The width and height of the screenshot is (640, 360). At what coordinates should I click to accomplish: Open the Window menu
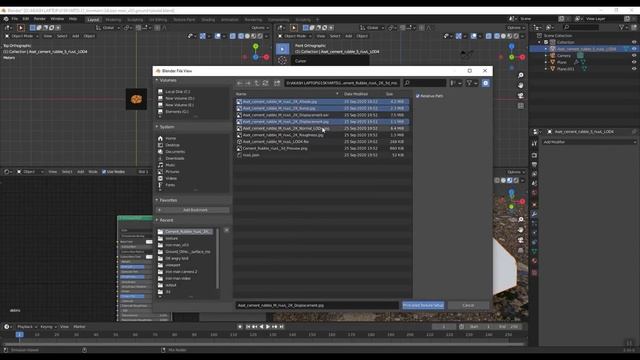[57, 19]
